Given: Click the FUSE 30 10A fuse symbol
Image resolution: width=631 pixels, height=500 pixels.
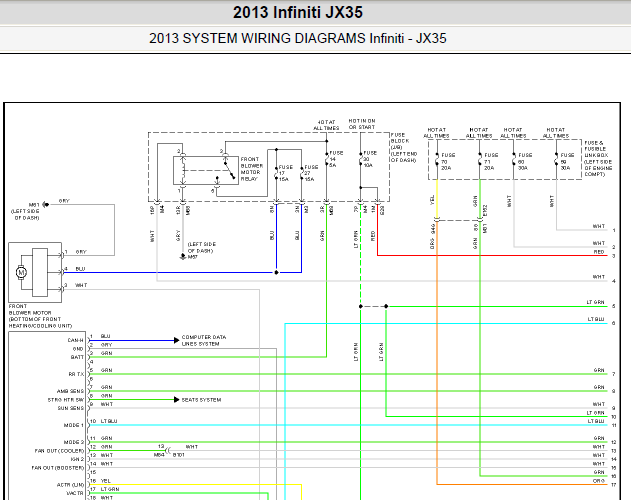Looking at the screenshot, I should point(361,158).
